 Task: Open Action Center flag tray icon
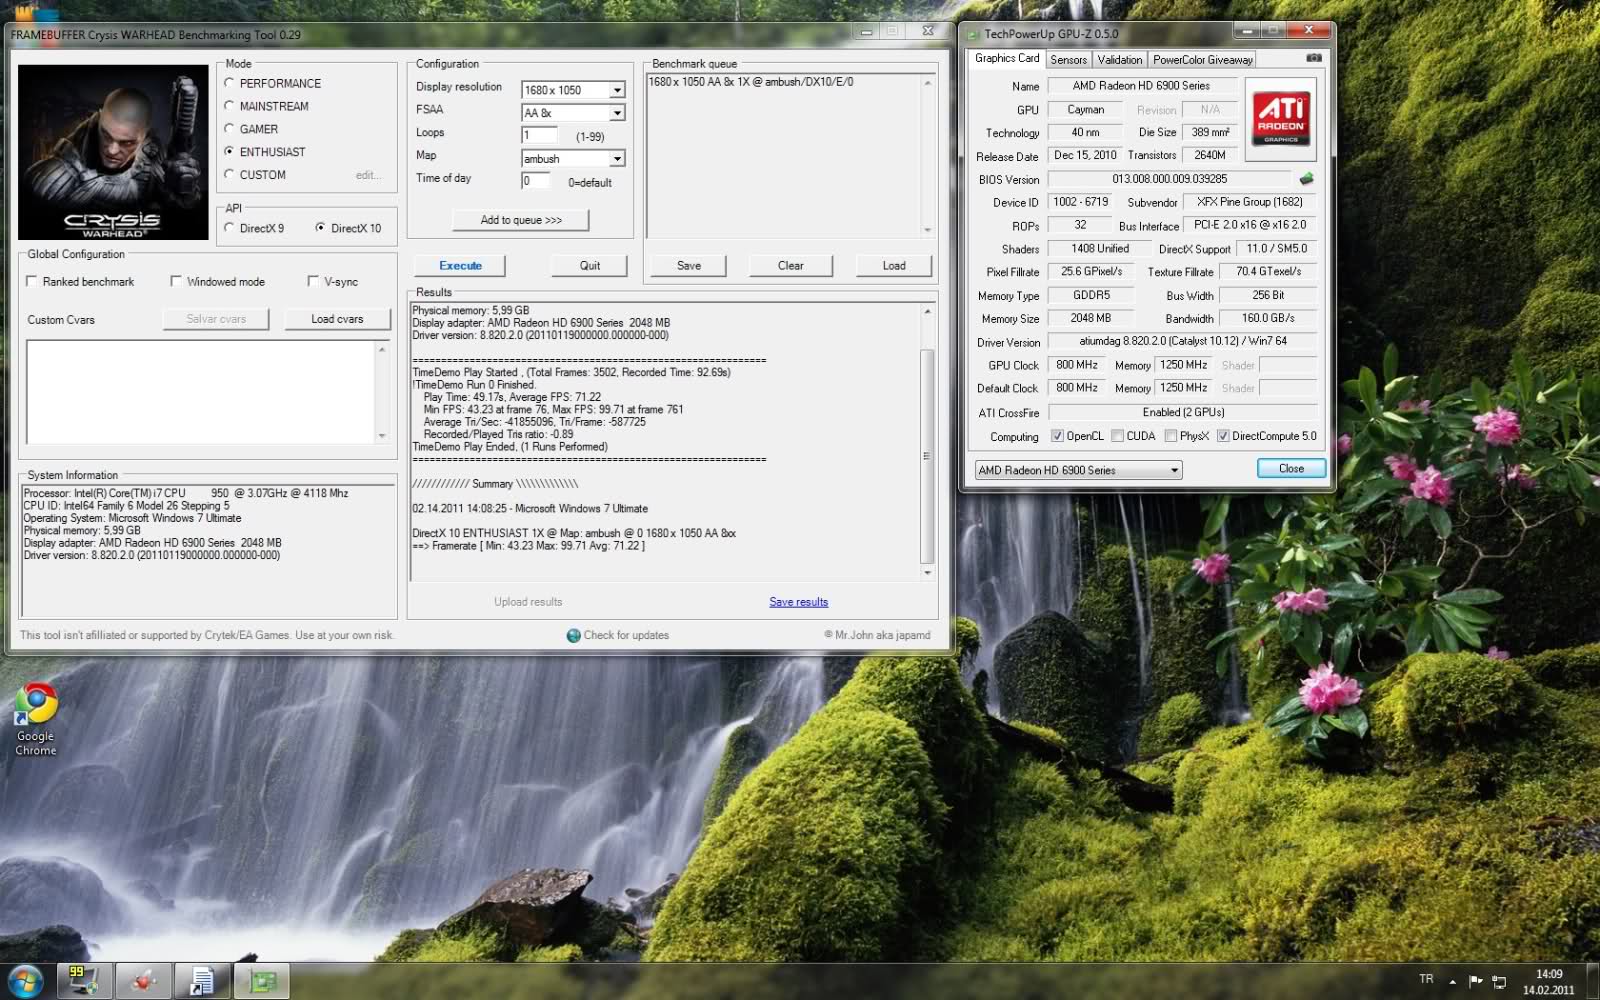pos(1475,981)
